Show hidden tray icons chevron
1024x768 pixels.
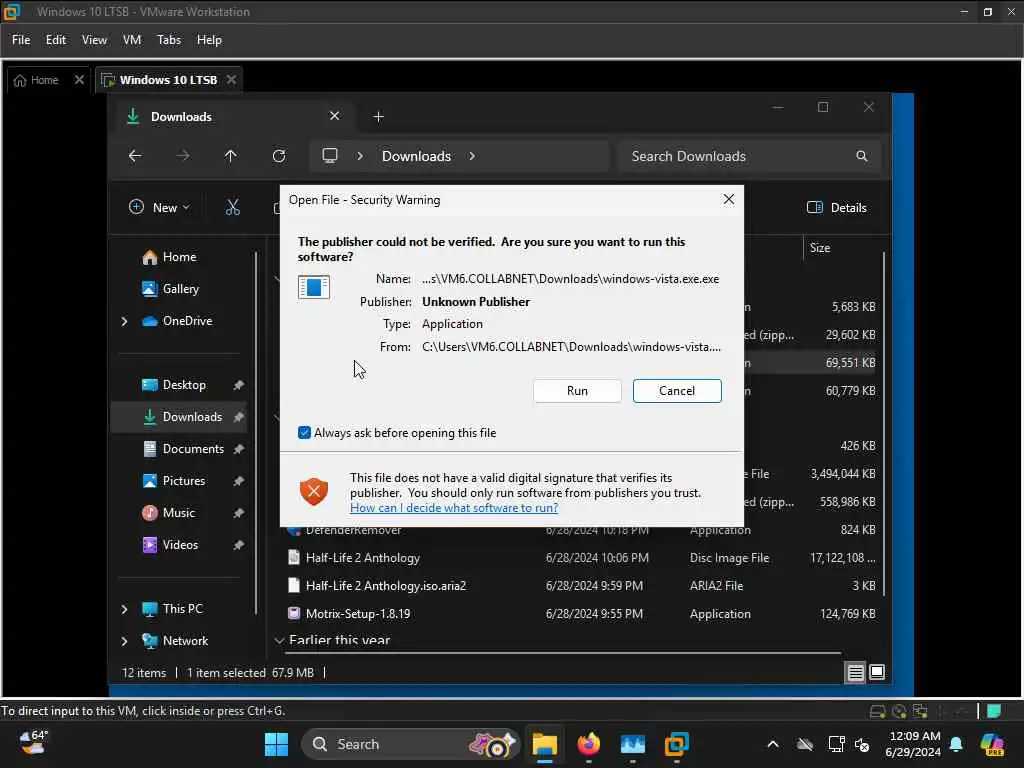[773, 744]
